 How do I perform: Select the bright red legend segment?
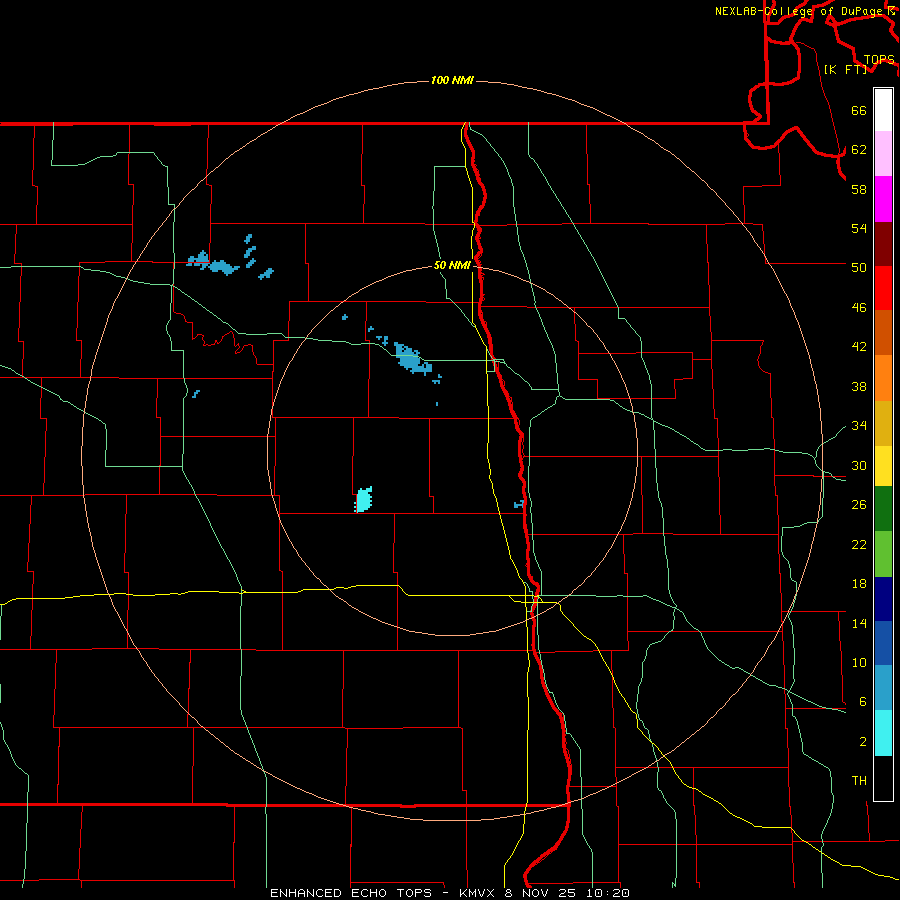click(x=883, y=288)
